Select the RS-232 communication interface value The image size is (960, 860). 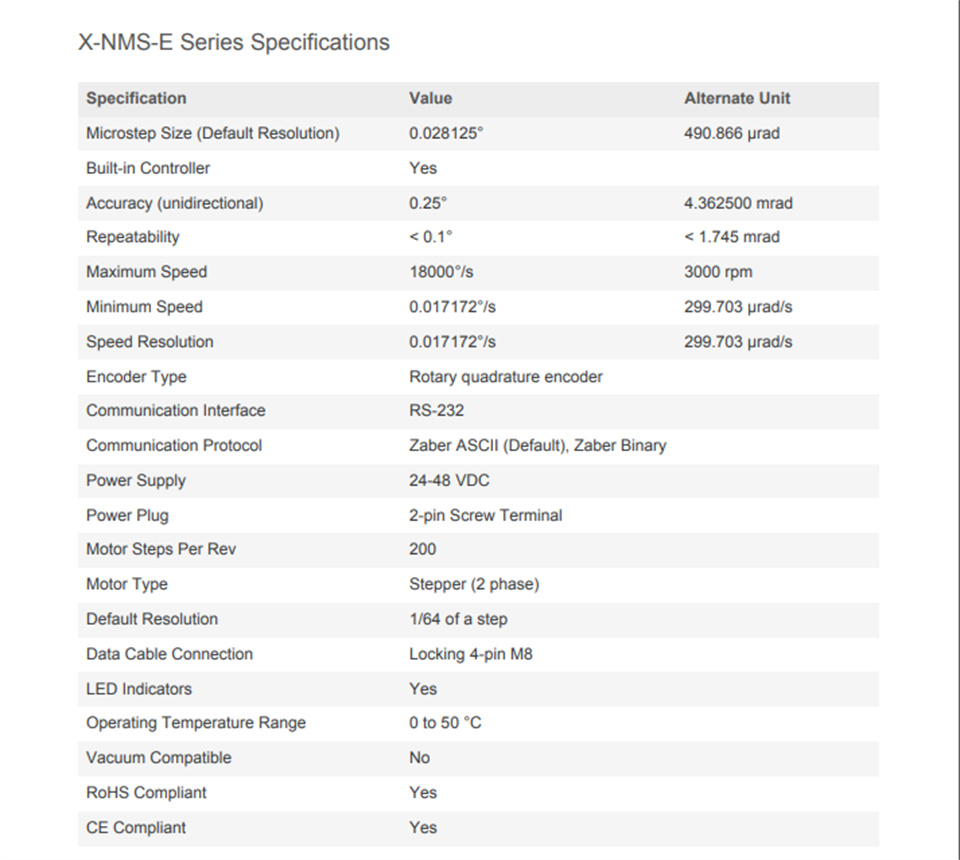437,410
